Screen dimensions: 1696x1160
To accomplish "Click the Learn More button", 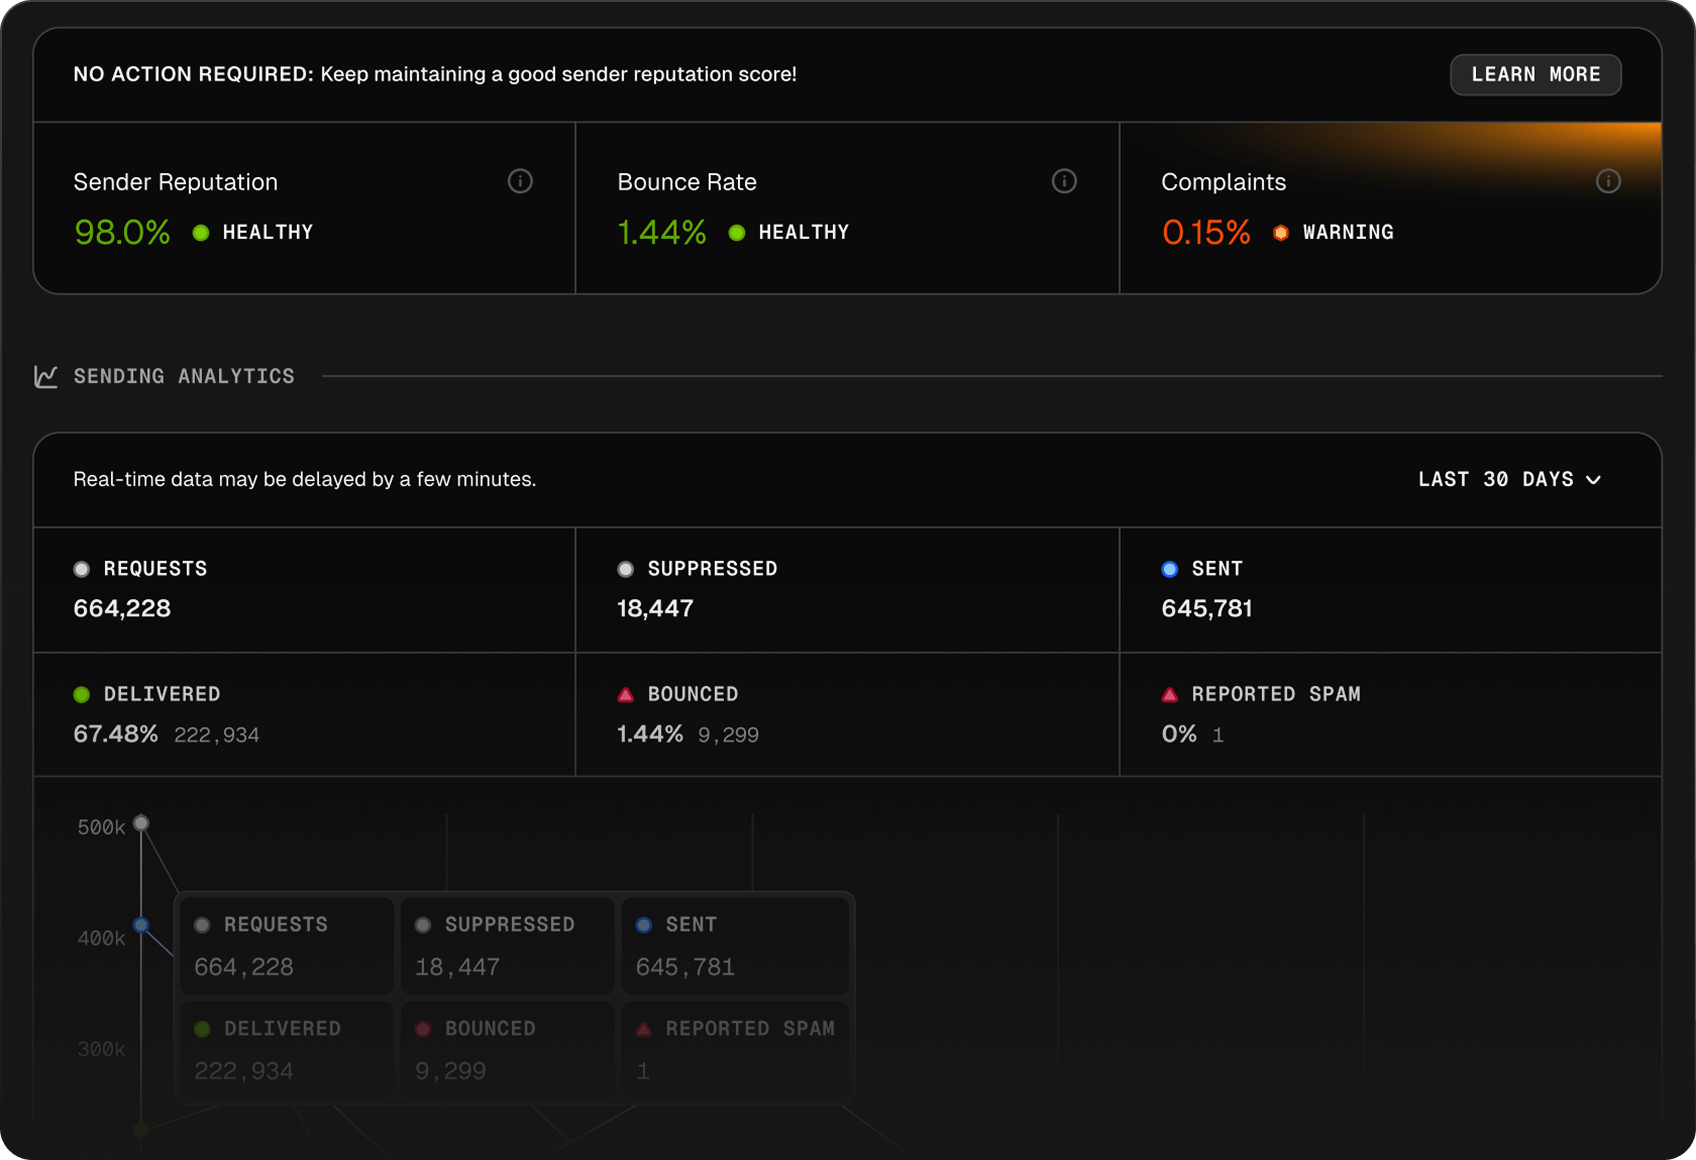I will point(1535,75).
